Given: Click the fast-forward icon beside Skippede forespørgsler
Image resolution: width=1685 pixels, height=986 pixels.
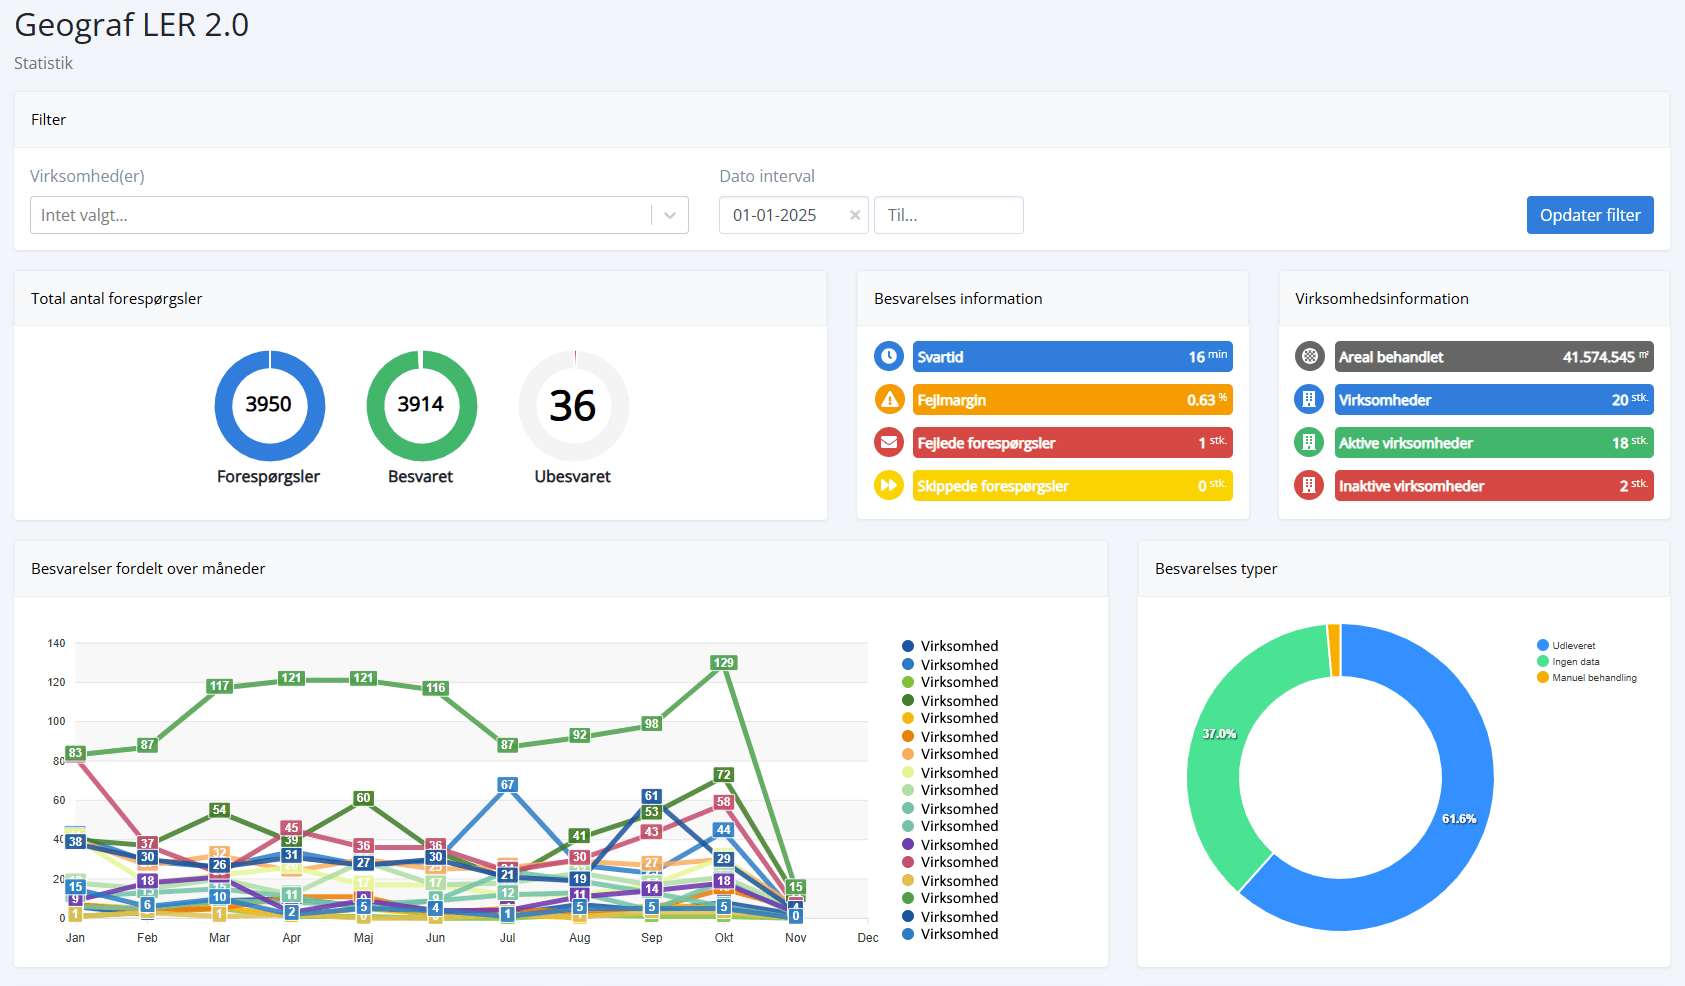Looking at the screenshot, I should (x=888, y=485).
